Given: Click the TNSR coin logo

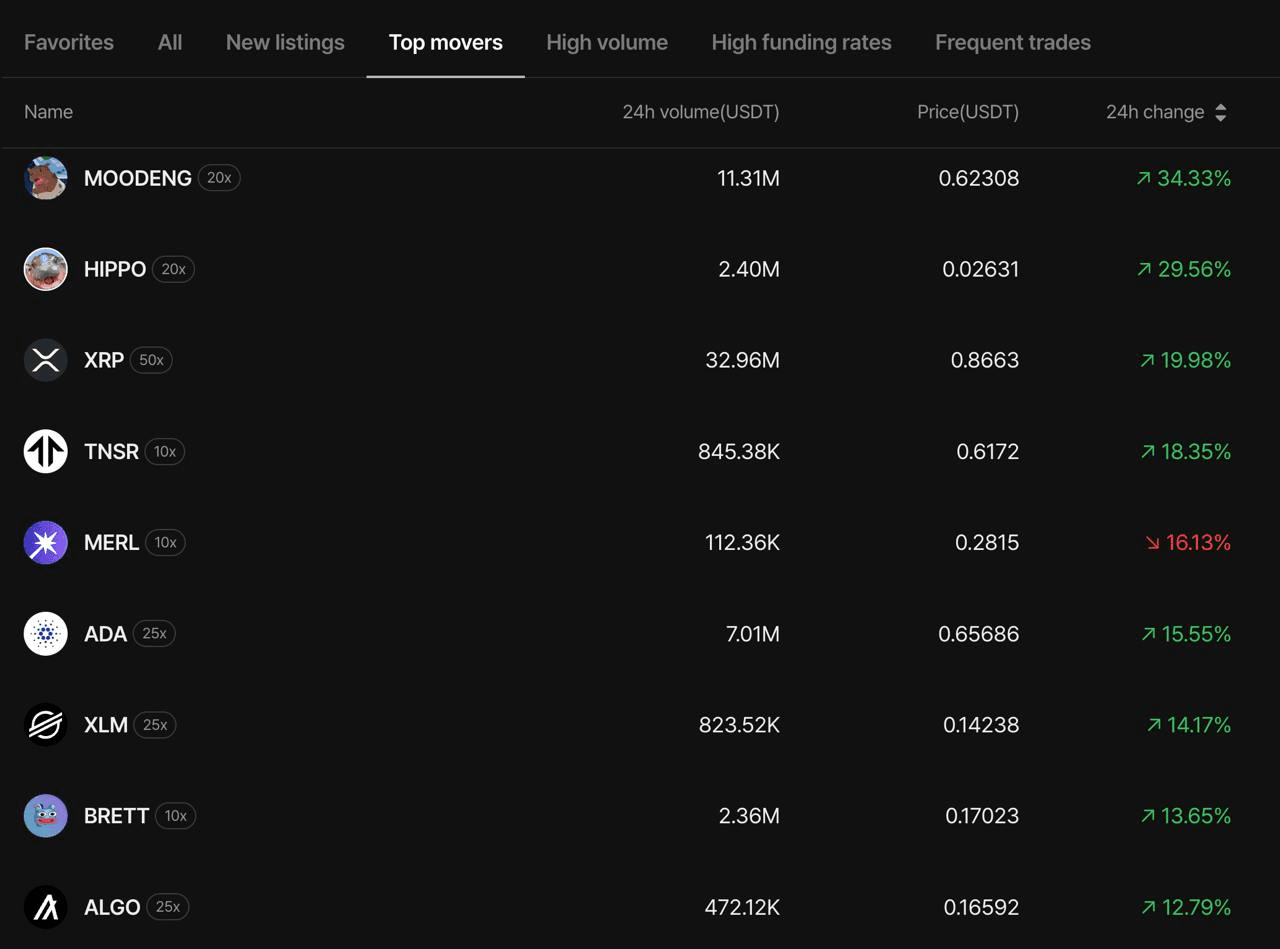Looking at the screenshot, I should tap(45, 451).
